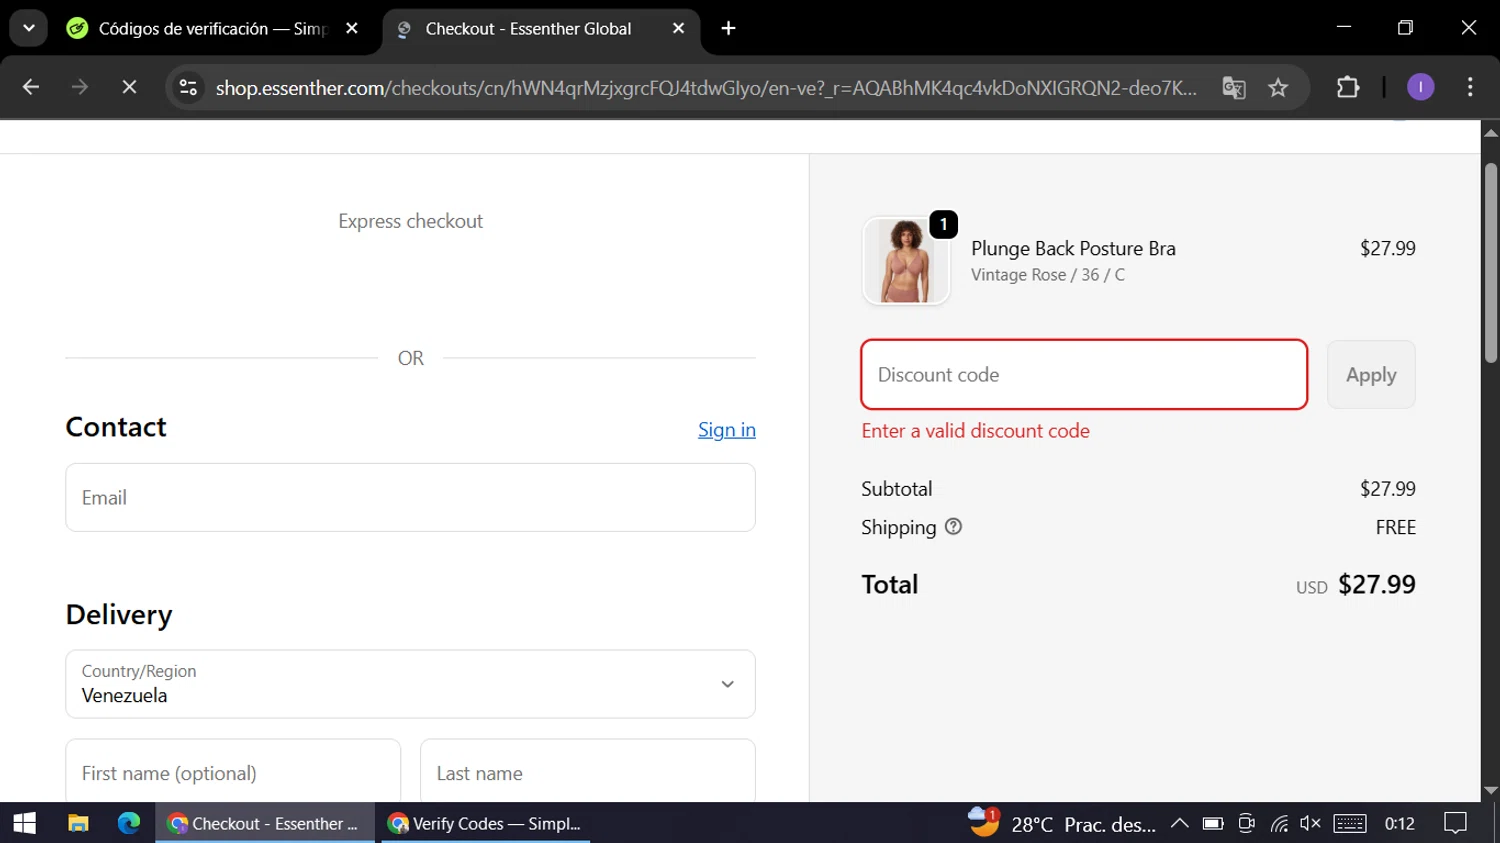Click the address bar URL
Viewport: 1500px width, 843px height.
point(706,88)
